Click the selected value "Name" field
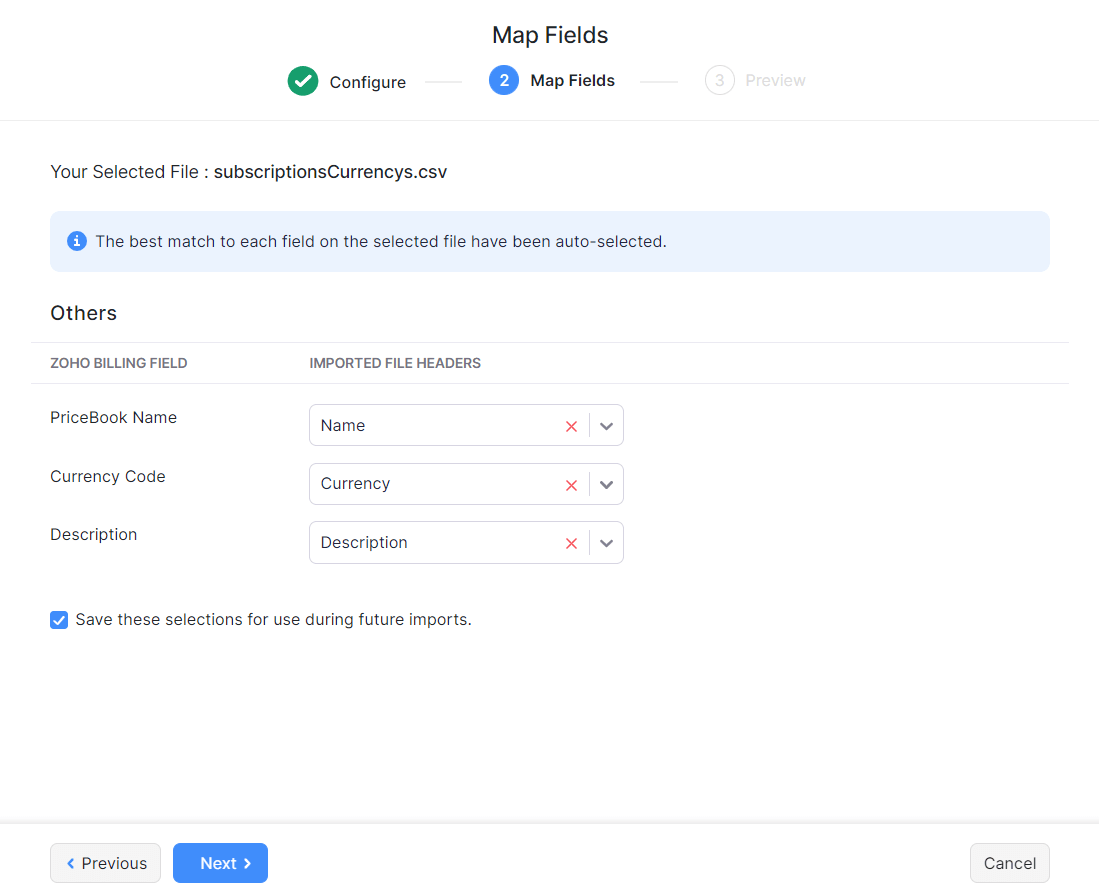Image resolution: width=1099 pixels, height=896 pixels. [435, 426]
